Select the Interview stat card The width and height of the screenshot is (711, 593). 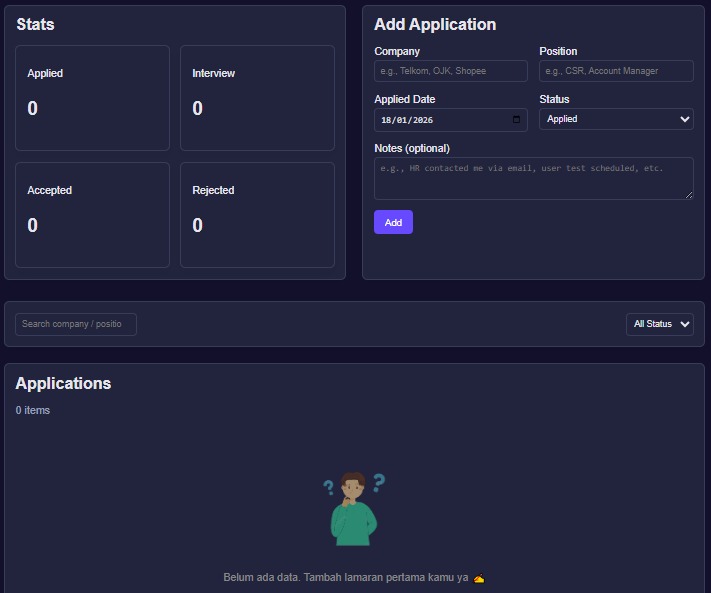[x=258, y=98]
